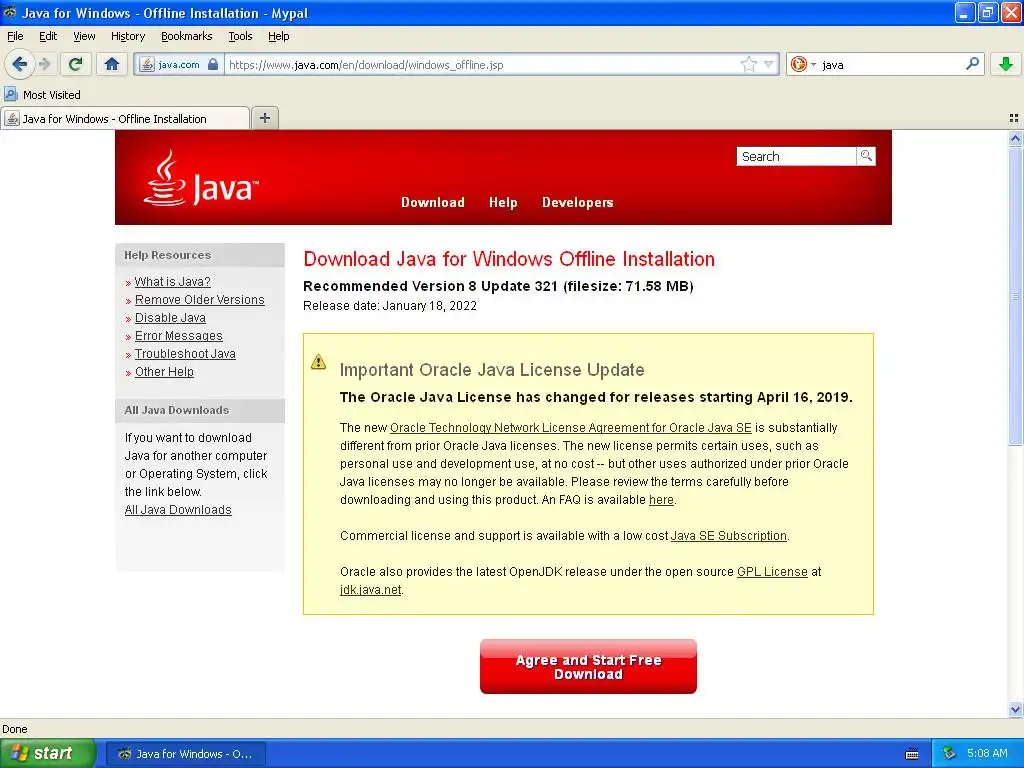Click the Java logo in the header

(x=201, y=178)
